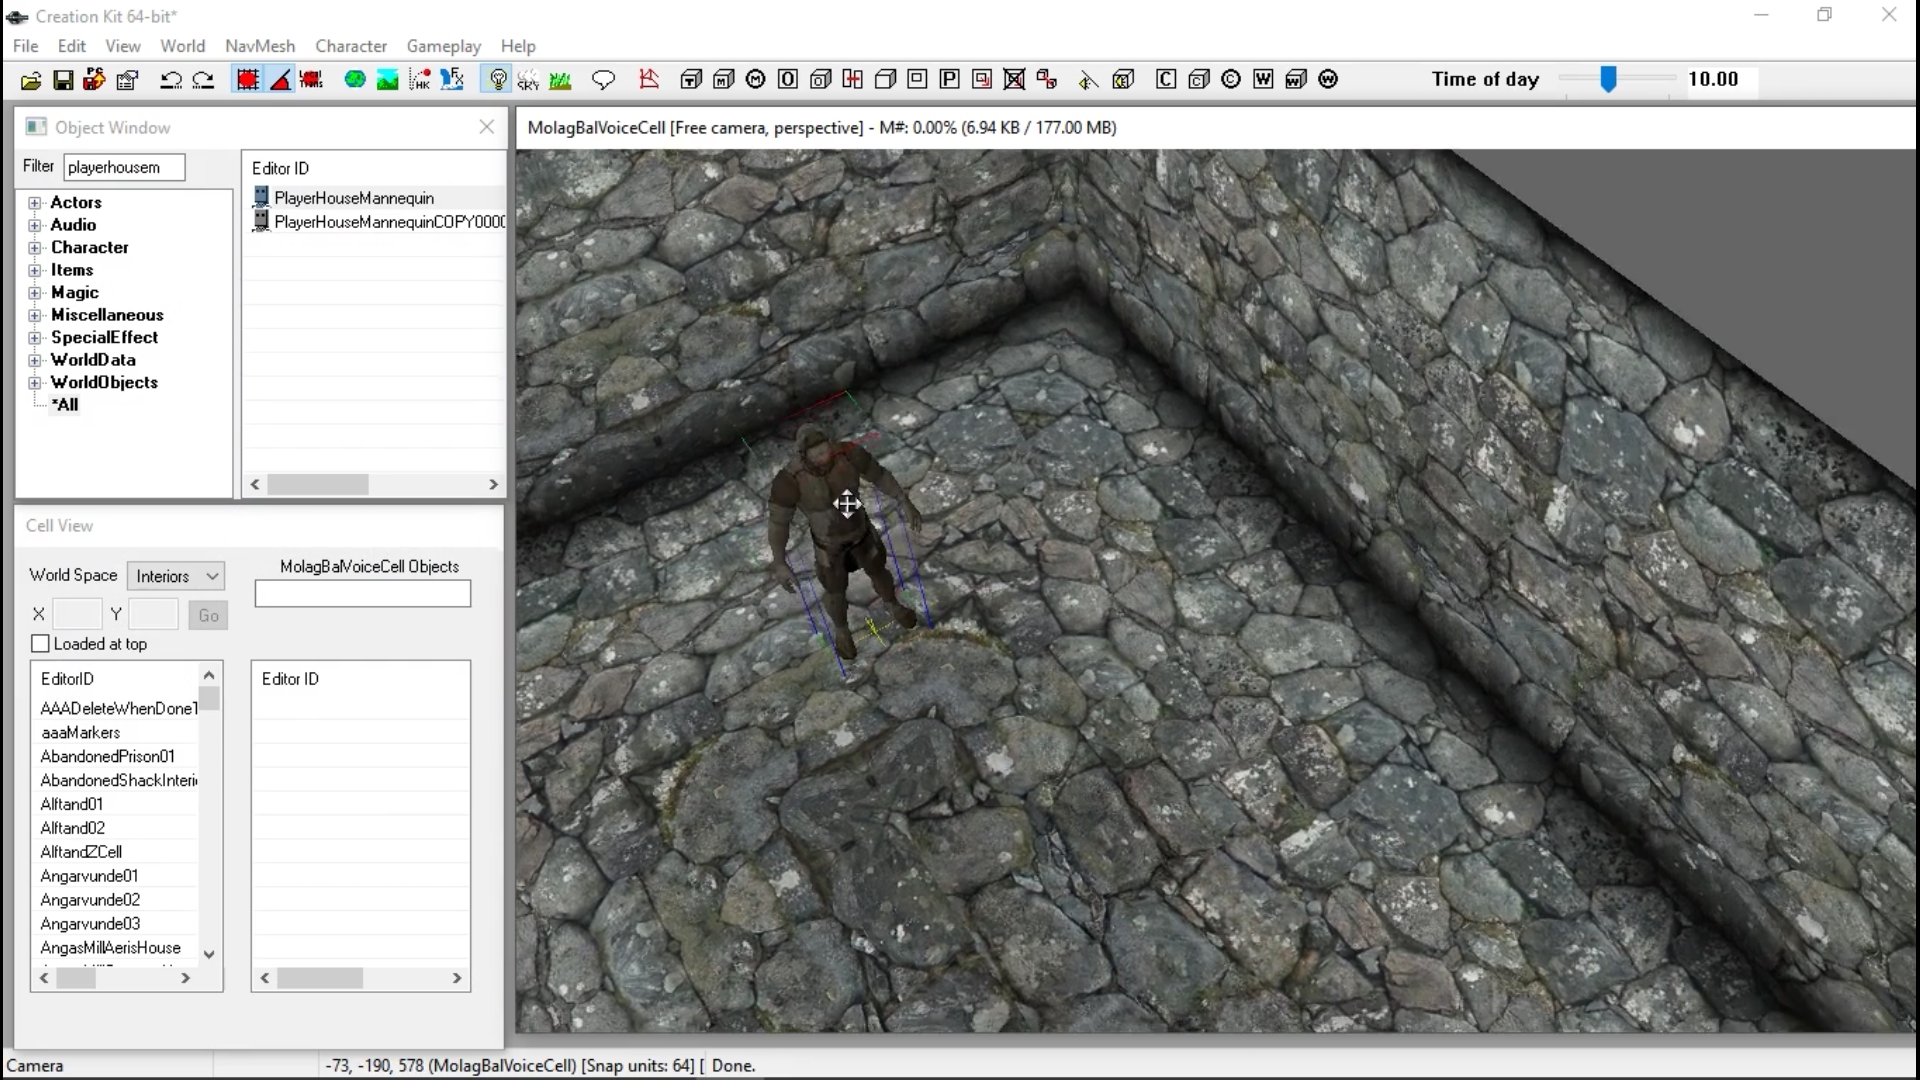Click the green globe world icon
The height and width of the screenshot is (1080, 1920).
(355, 80)
